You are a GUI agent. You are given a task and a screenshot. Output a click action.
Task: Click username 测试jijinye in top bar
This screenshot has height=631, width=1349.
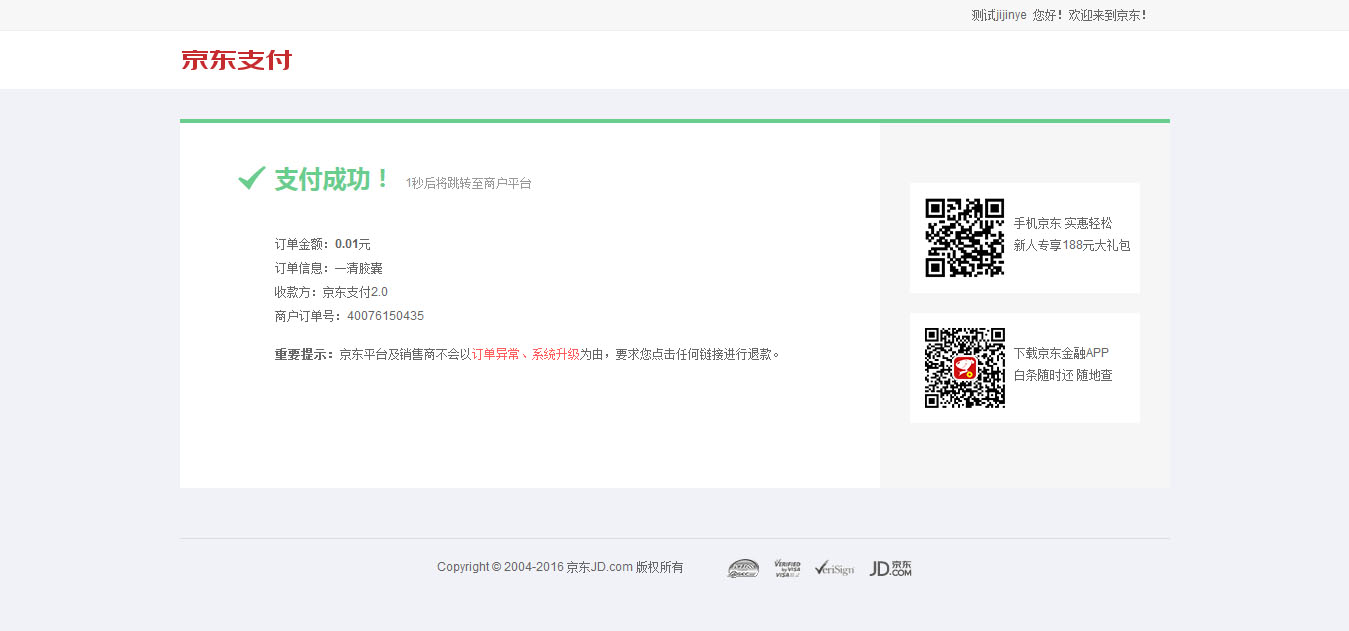(x=998, y=15)
